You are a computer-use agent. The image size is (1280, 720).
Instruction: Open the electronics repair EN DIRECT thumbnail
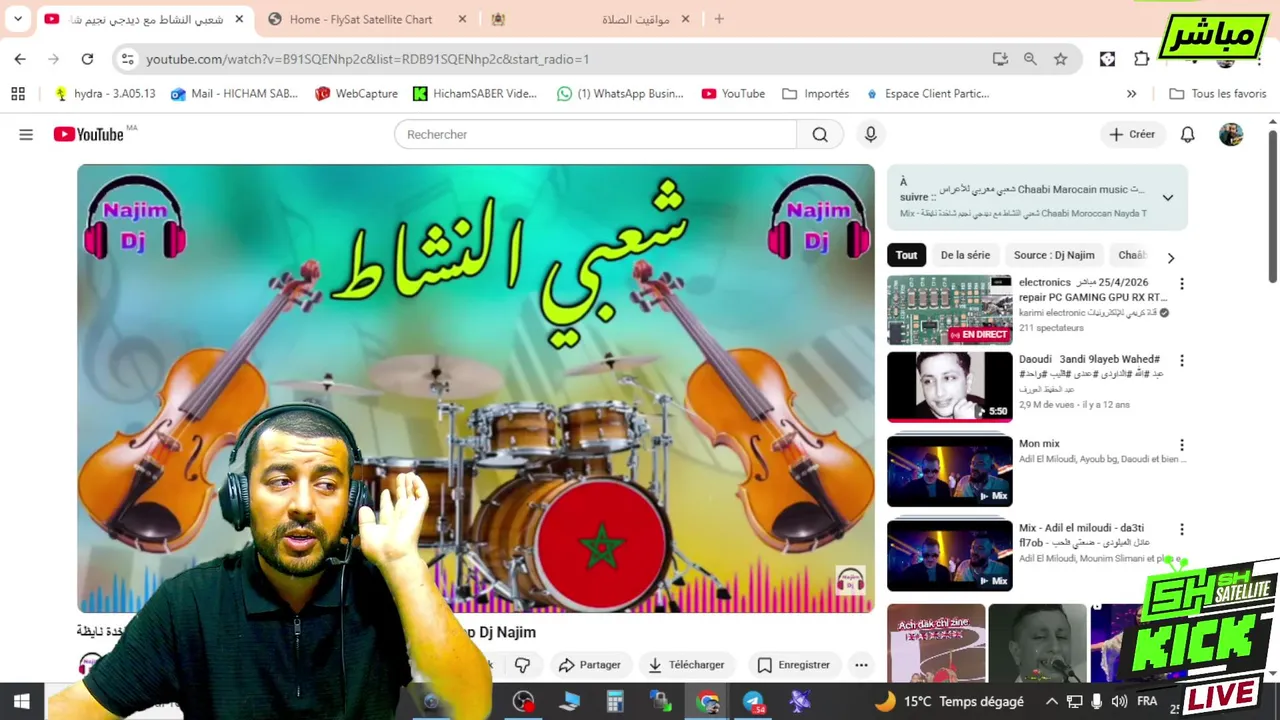[x=949, y=310]
